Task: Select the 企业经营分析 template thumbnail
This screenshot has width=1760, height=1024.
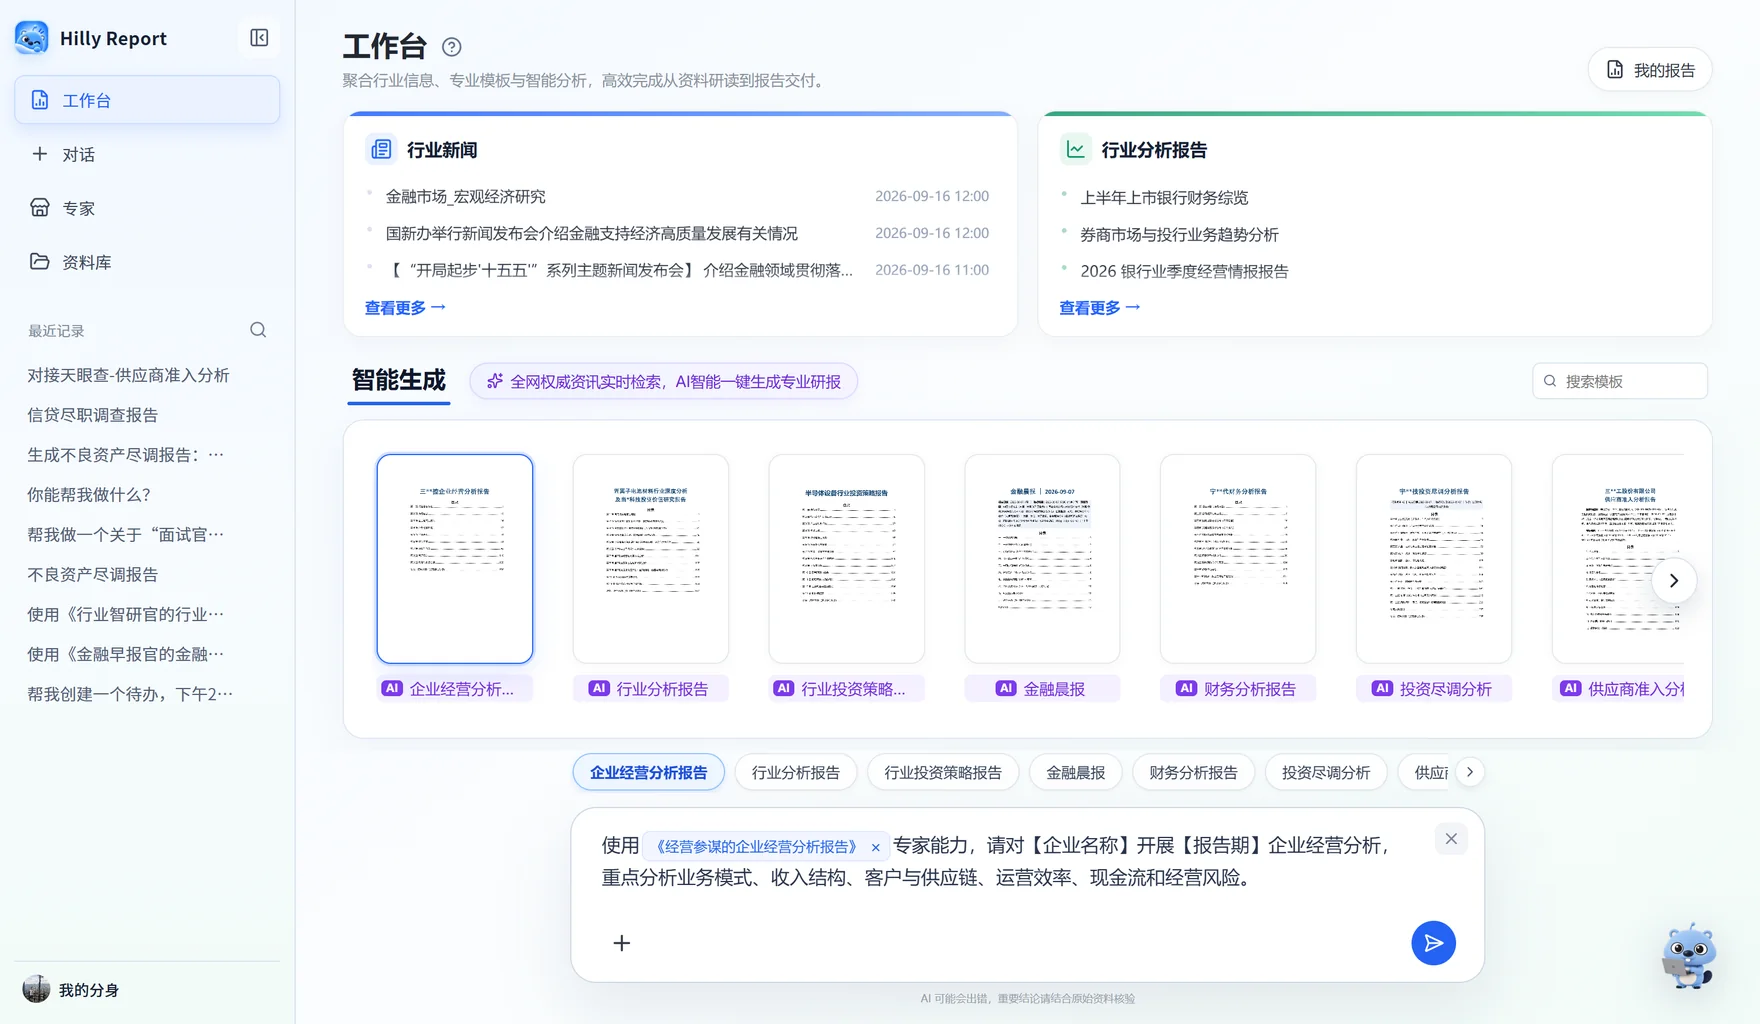Action: (x=455, y=559)
